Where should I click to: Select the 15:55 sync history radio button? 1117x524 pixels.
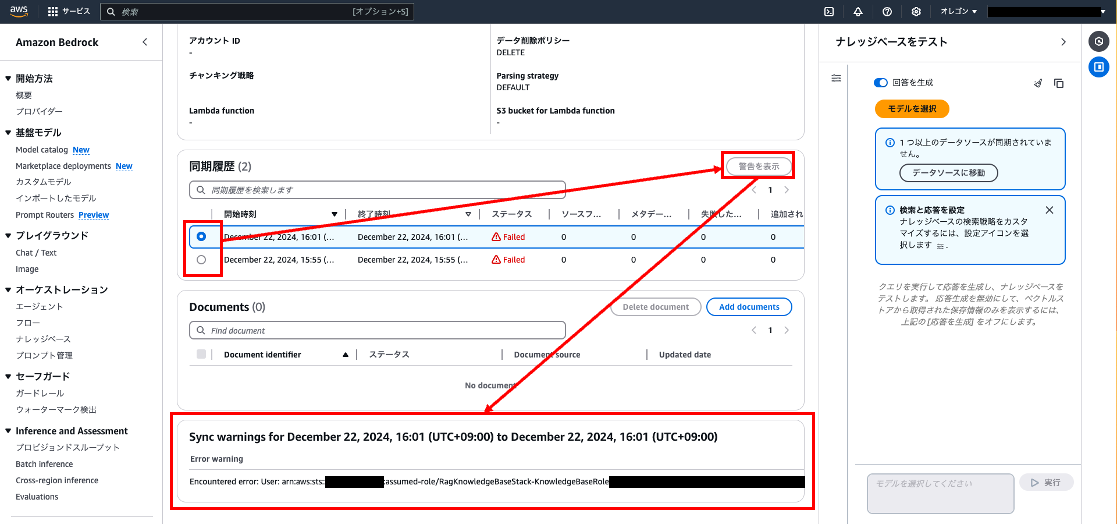point(202,260)
